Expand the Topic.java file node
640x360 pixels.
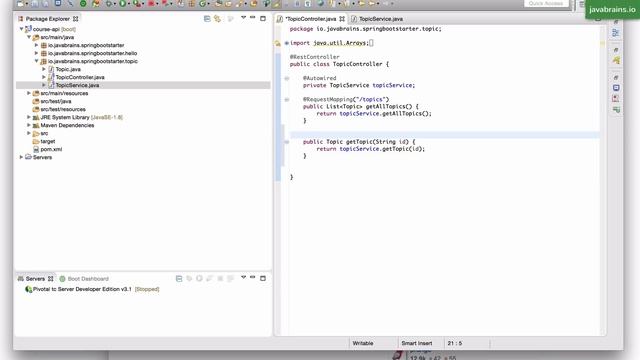coord(44,69)
